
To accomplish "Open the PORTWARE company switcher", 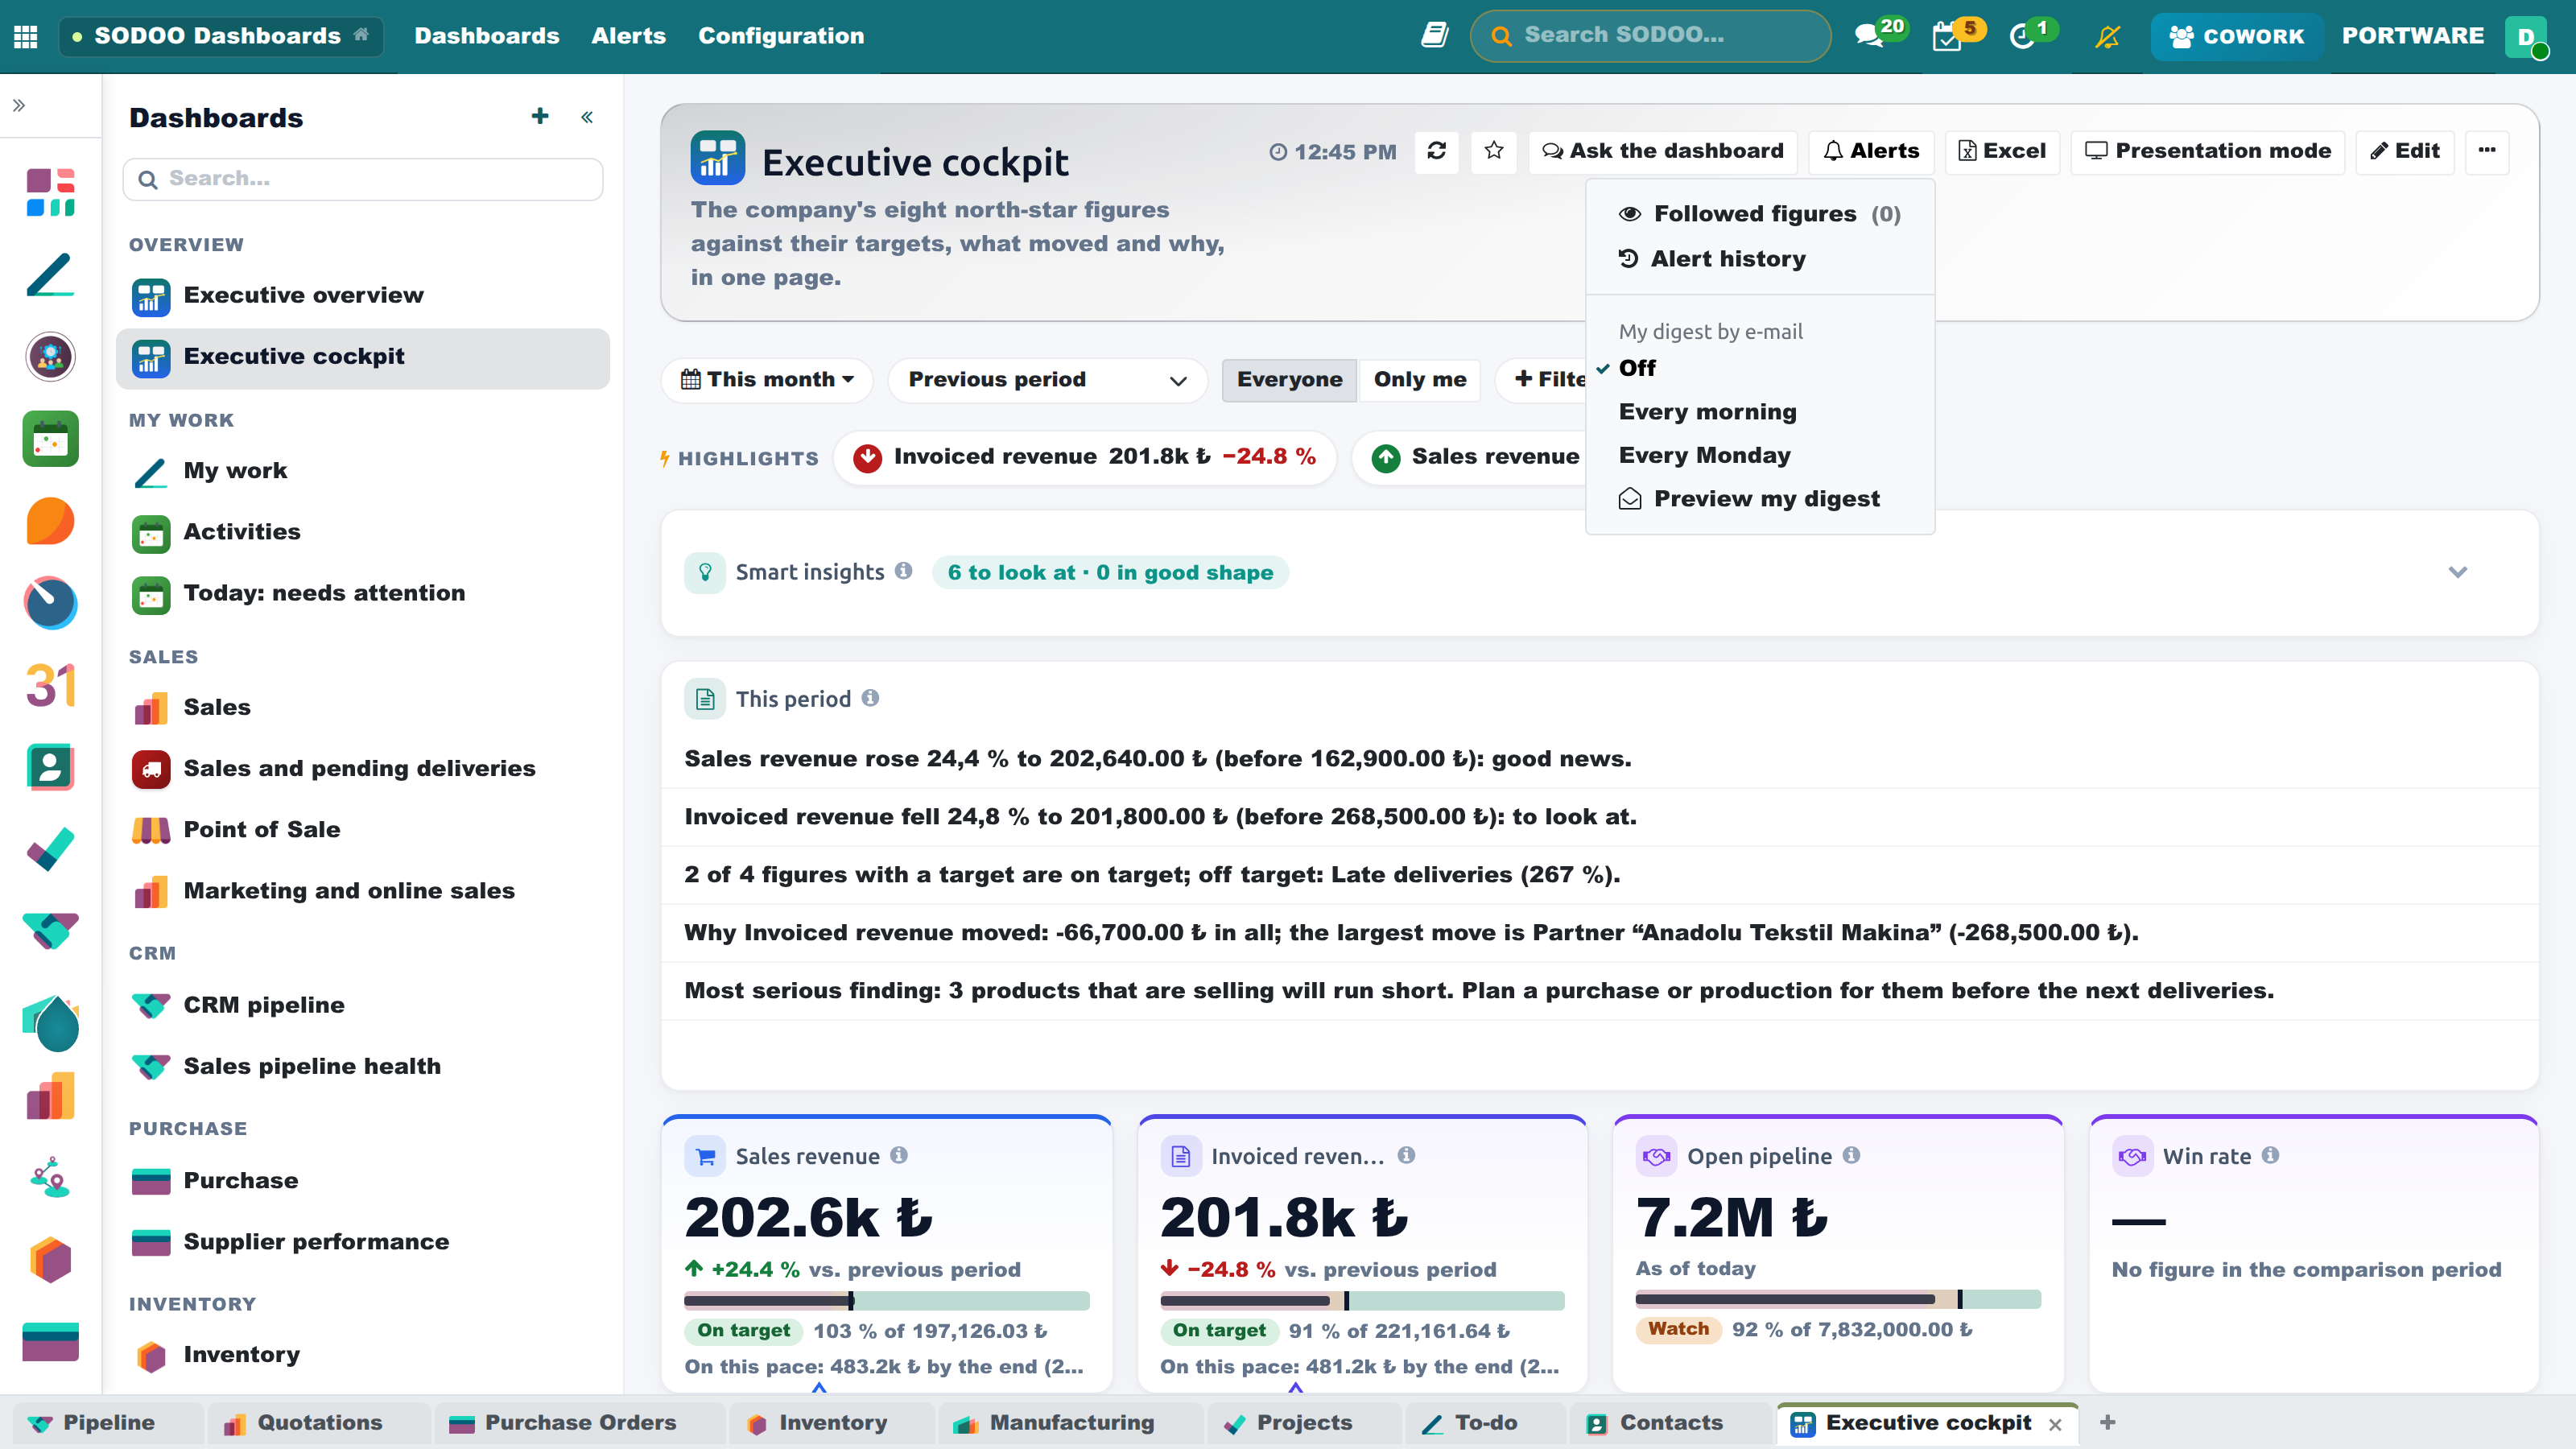I will 2412,36.
